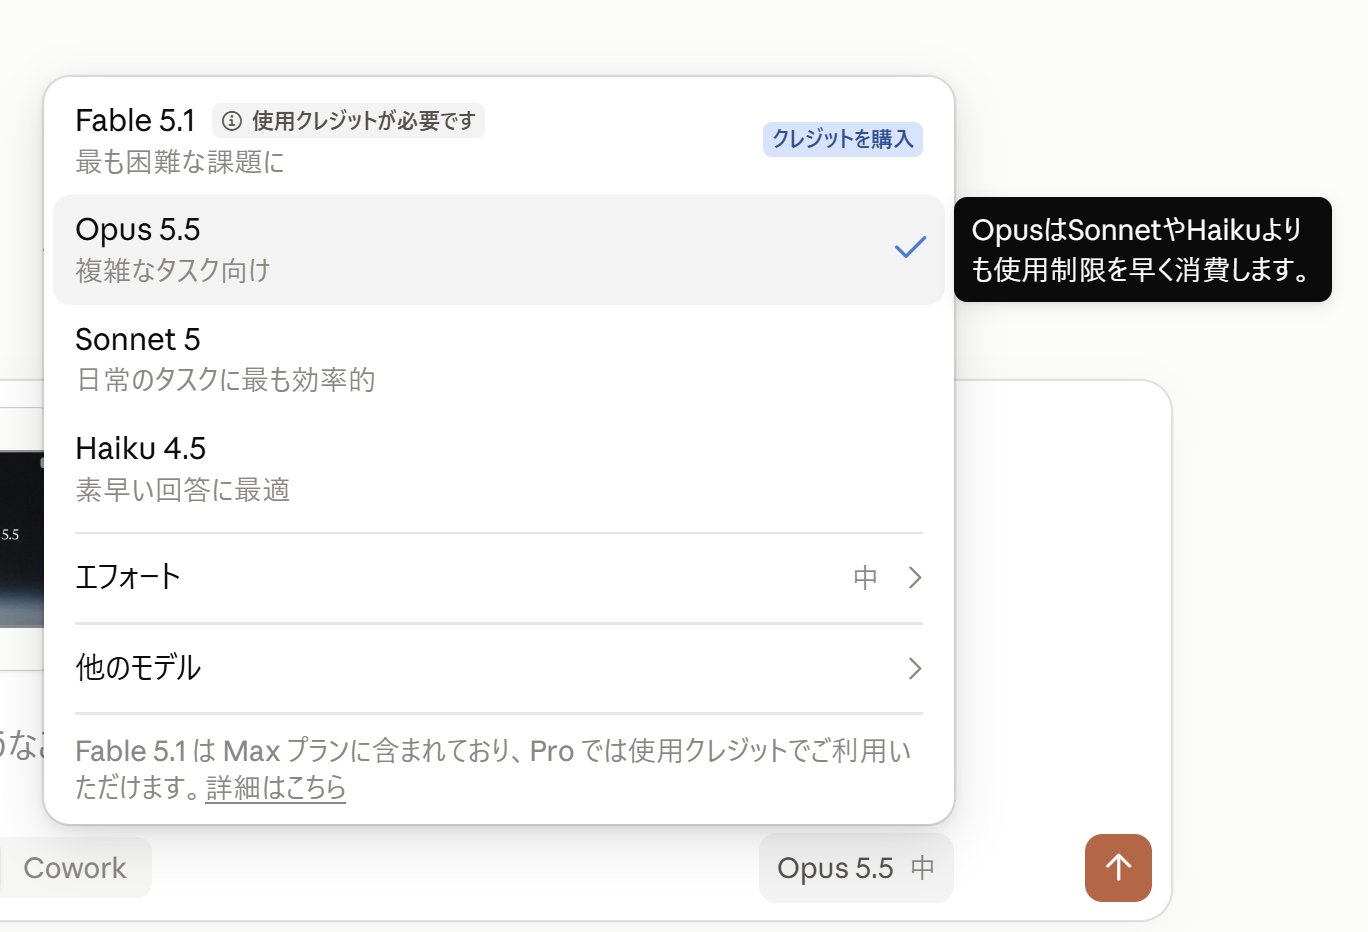Click the 複雑なタスク向け description text

[x=173, y=270]
